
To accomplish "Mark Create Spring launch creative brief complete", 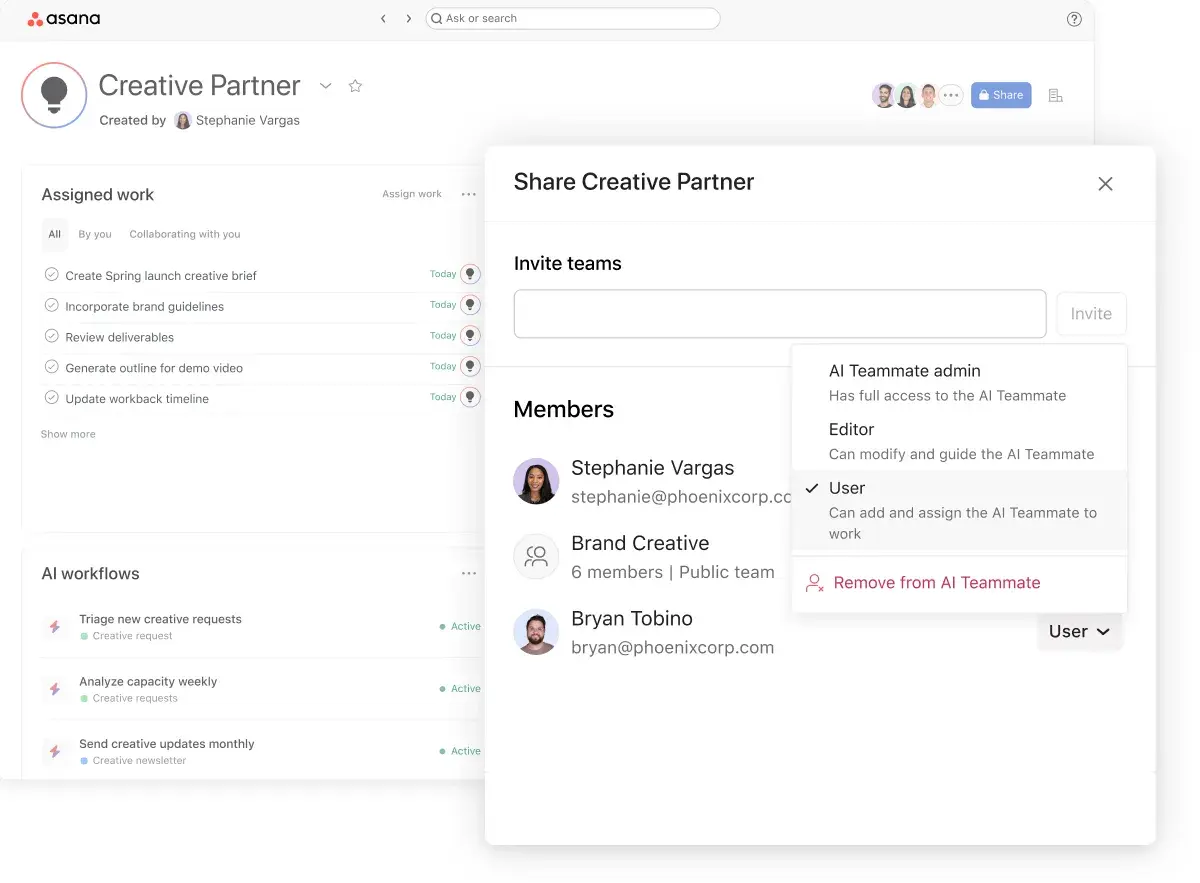I will (x=52, y=275).
